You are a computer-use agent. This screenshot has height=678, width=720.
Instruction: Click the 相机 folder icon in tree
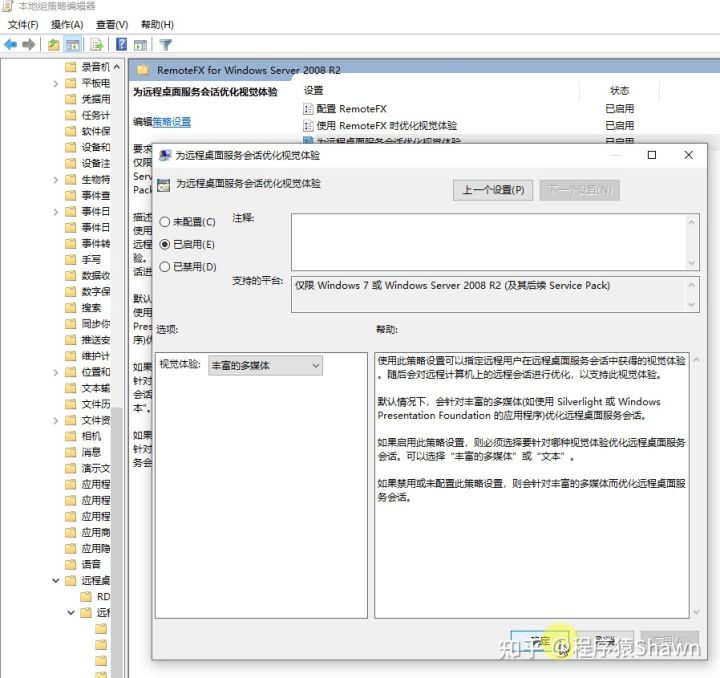point(70,436)
